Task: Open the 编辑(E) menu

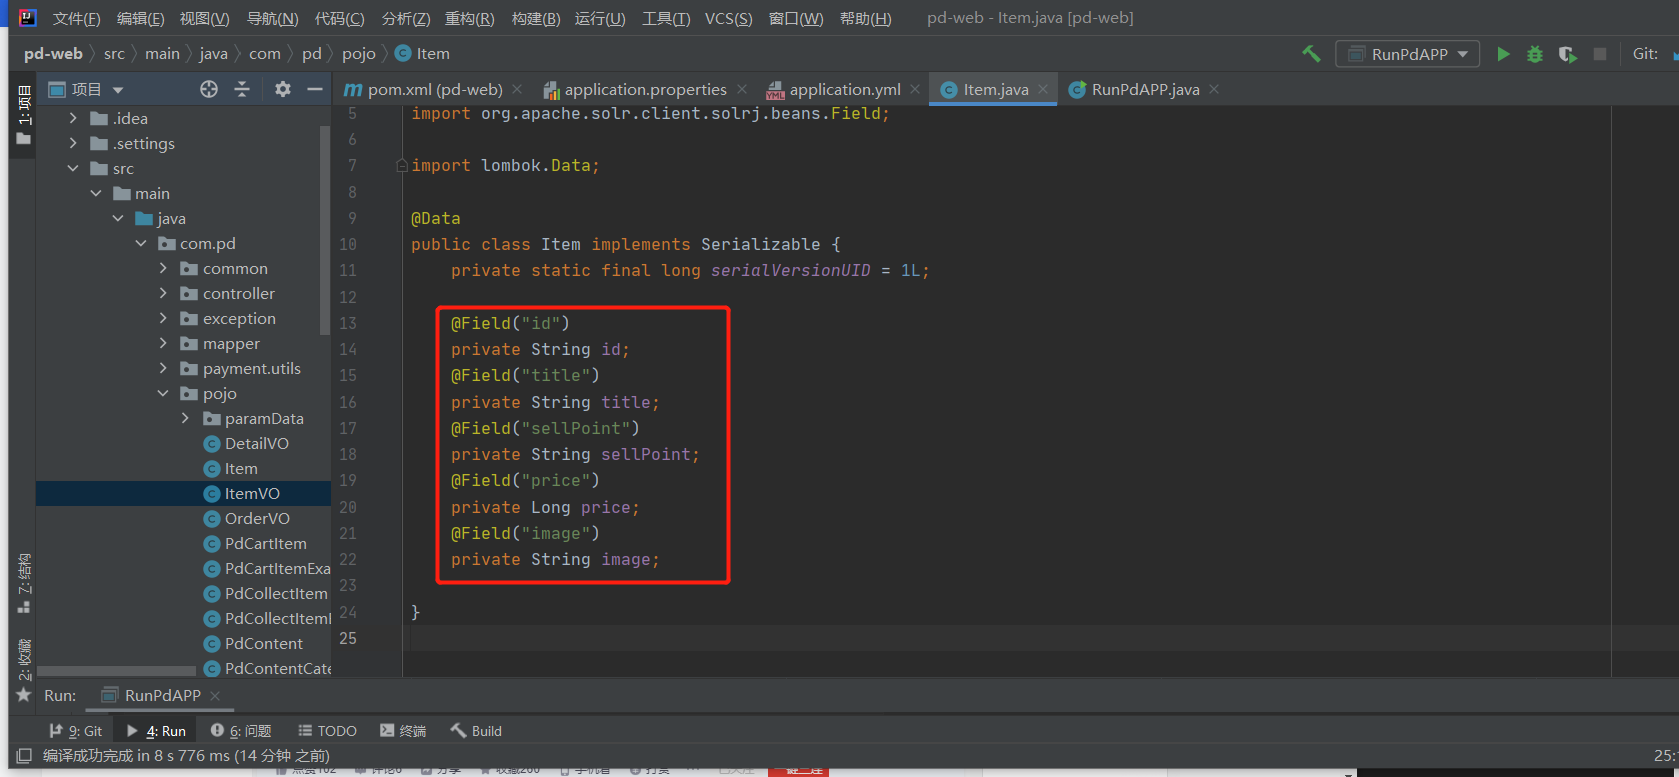Action: click(140, 18)
